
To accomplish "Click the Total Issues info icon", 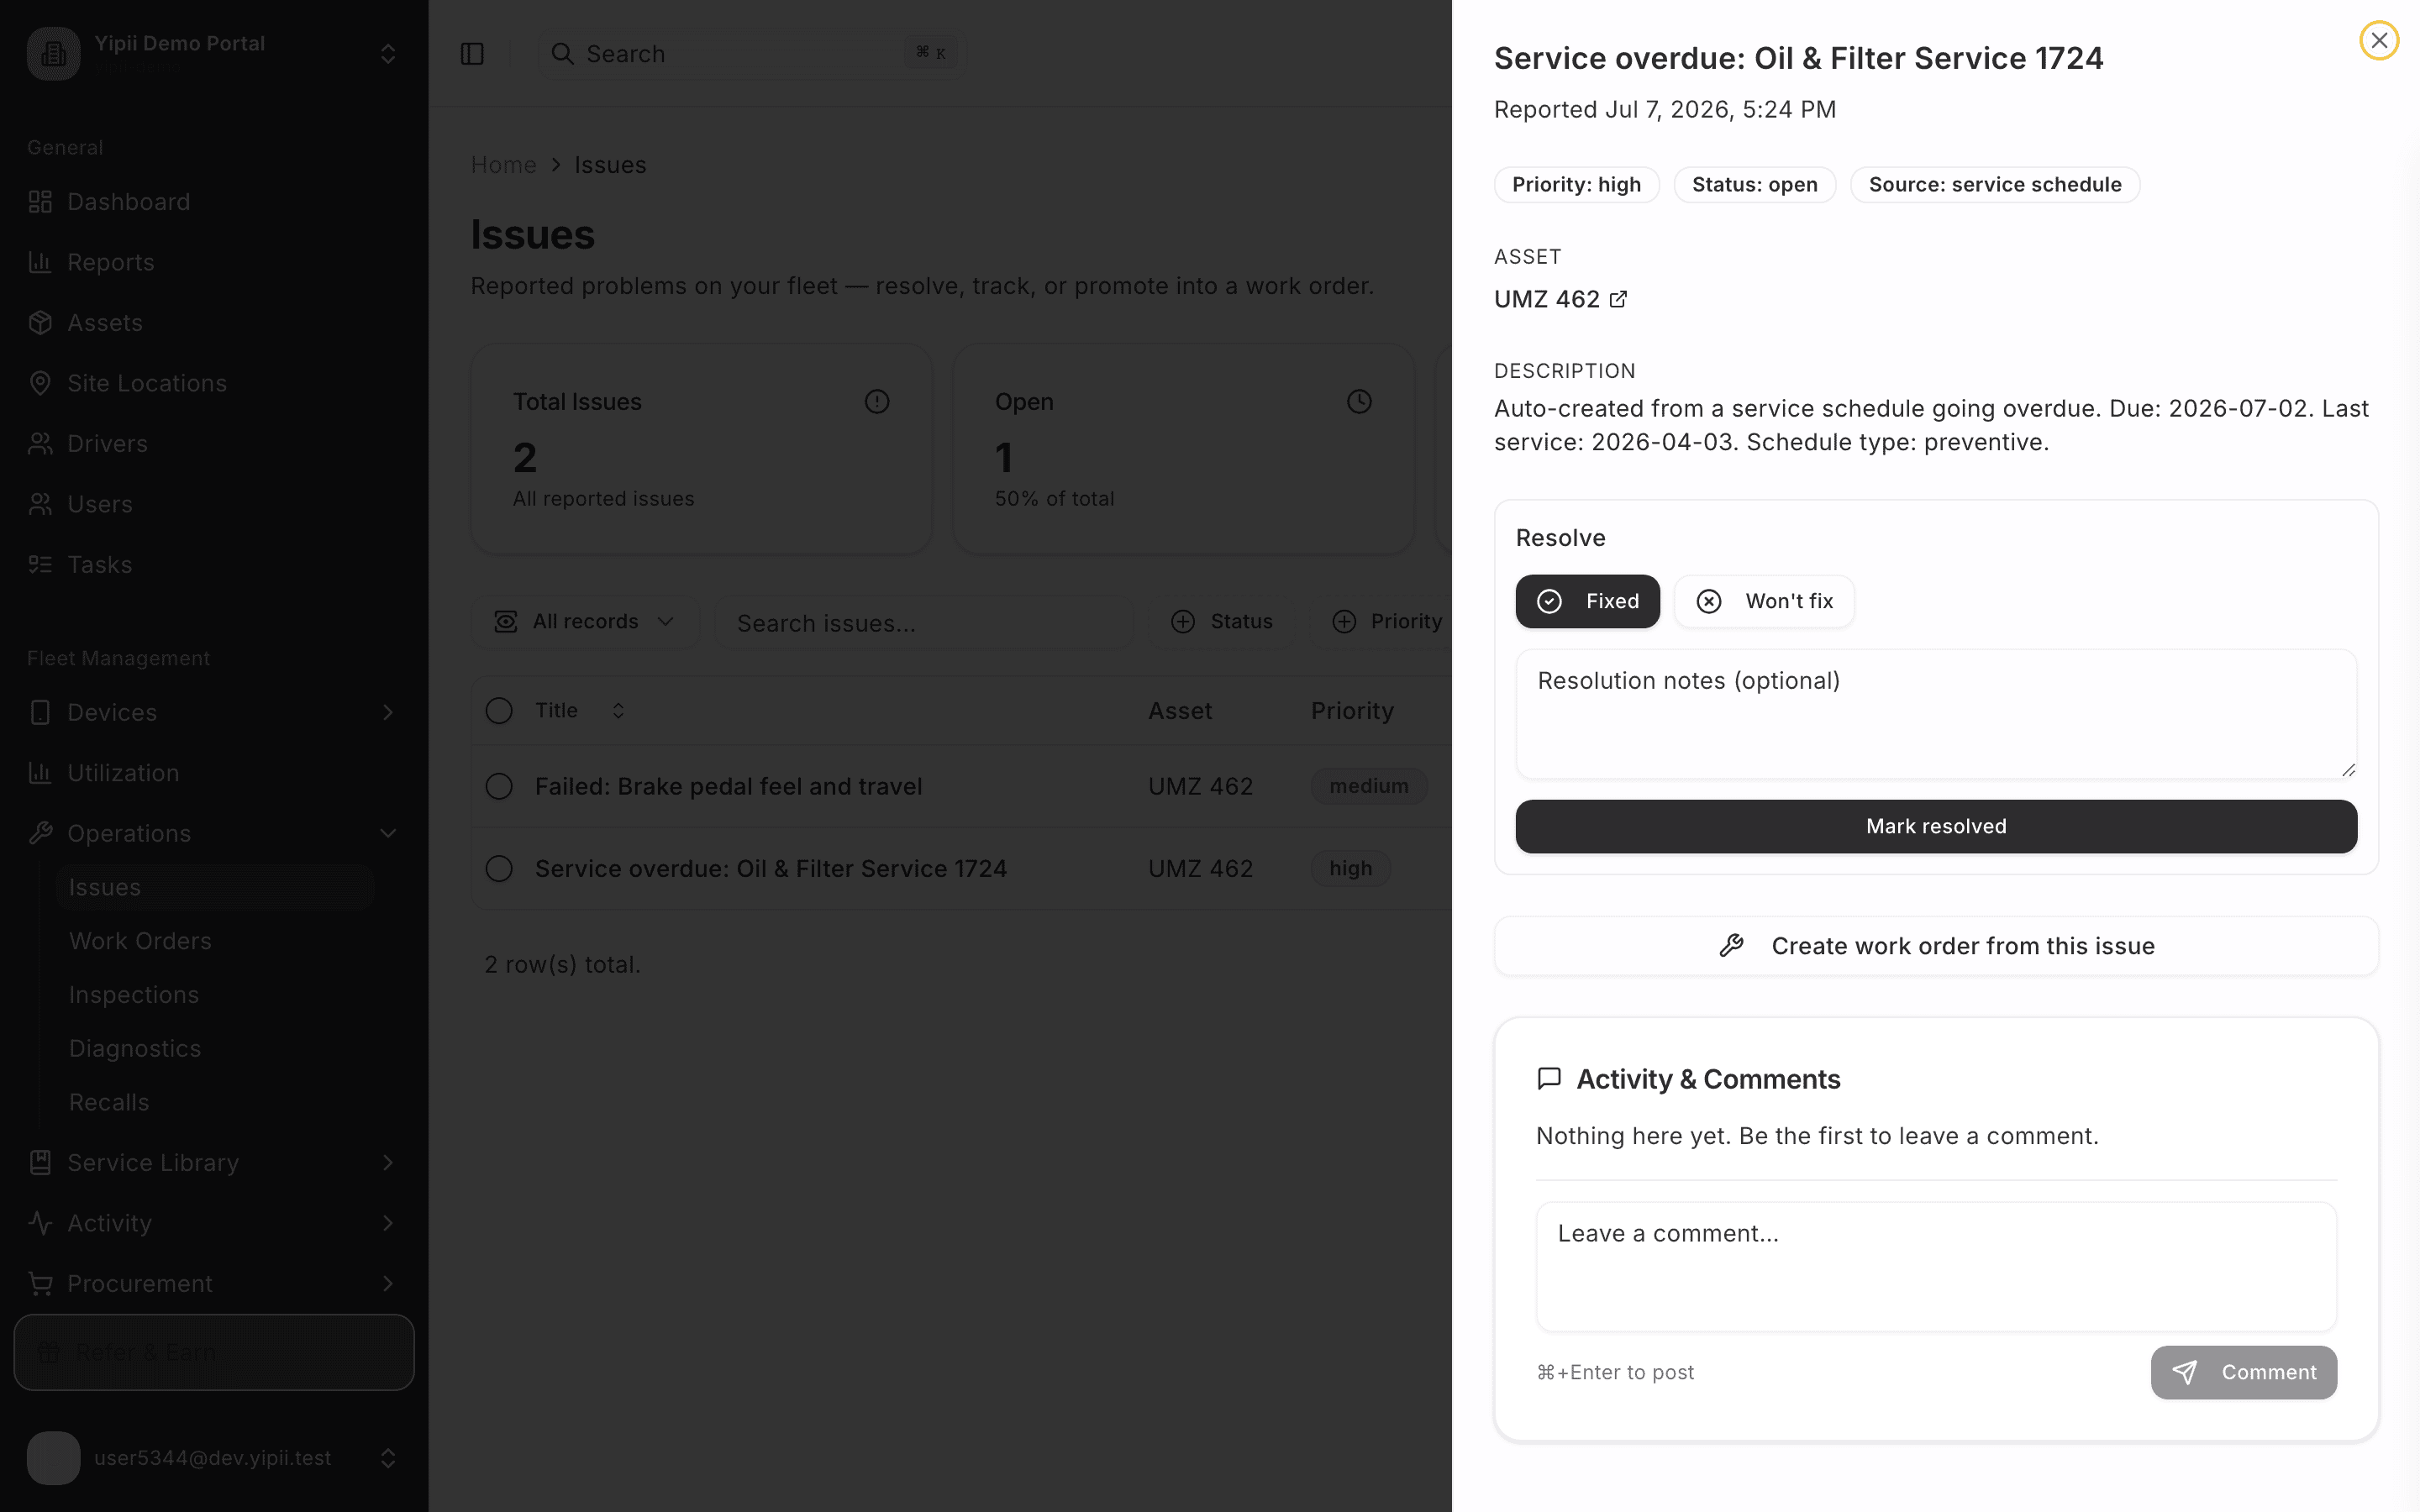I will (x=877, y=402).
